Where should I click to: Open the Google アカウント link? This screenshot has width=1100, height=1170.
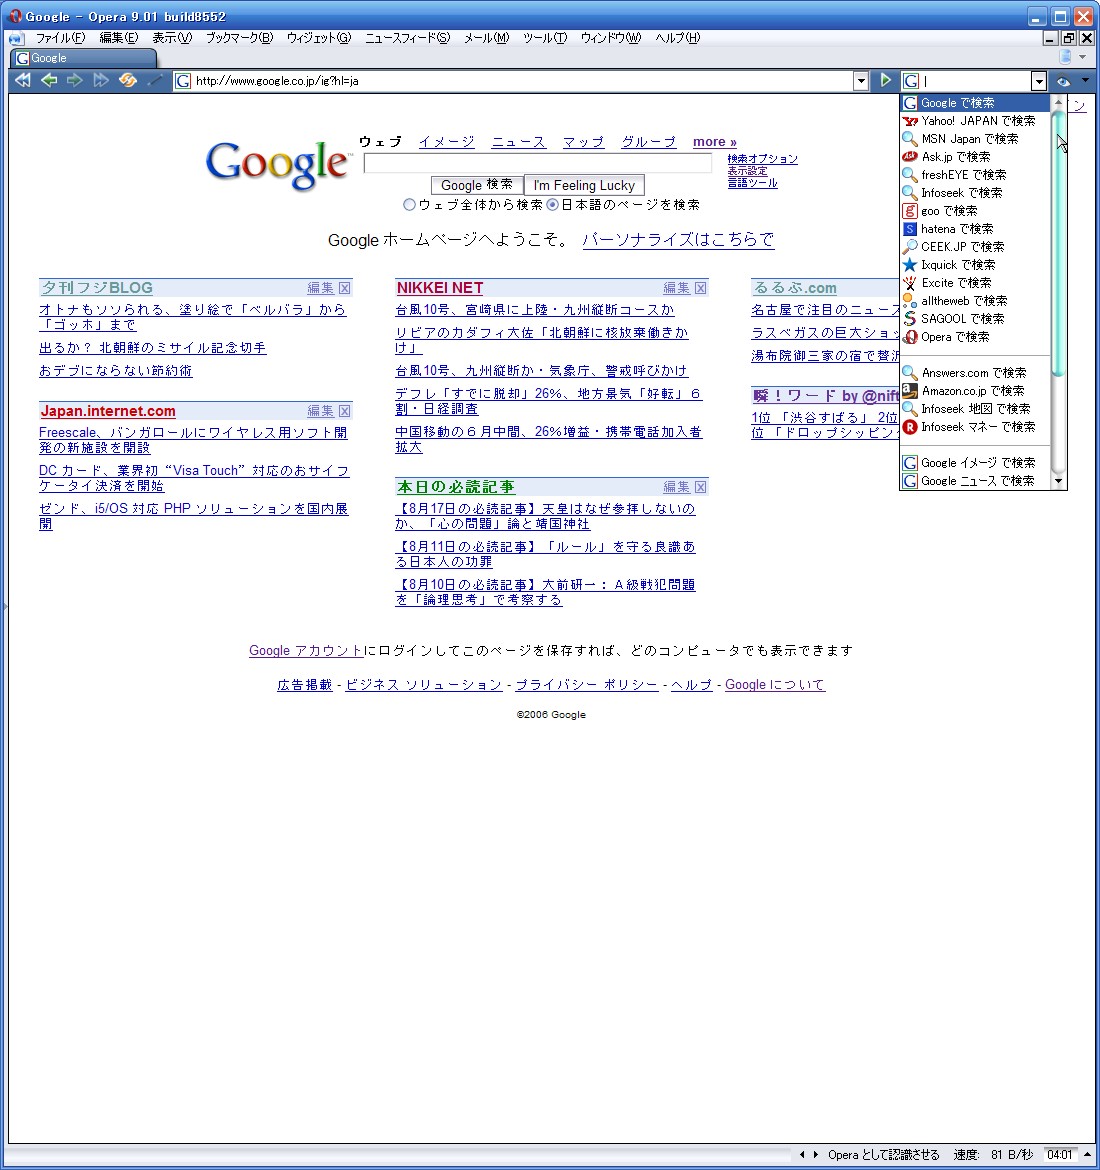(x=306, y=651)
